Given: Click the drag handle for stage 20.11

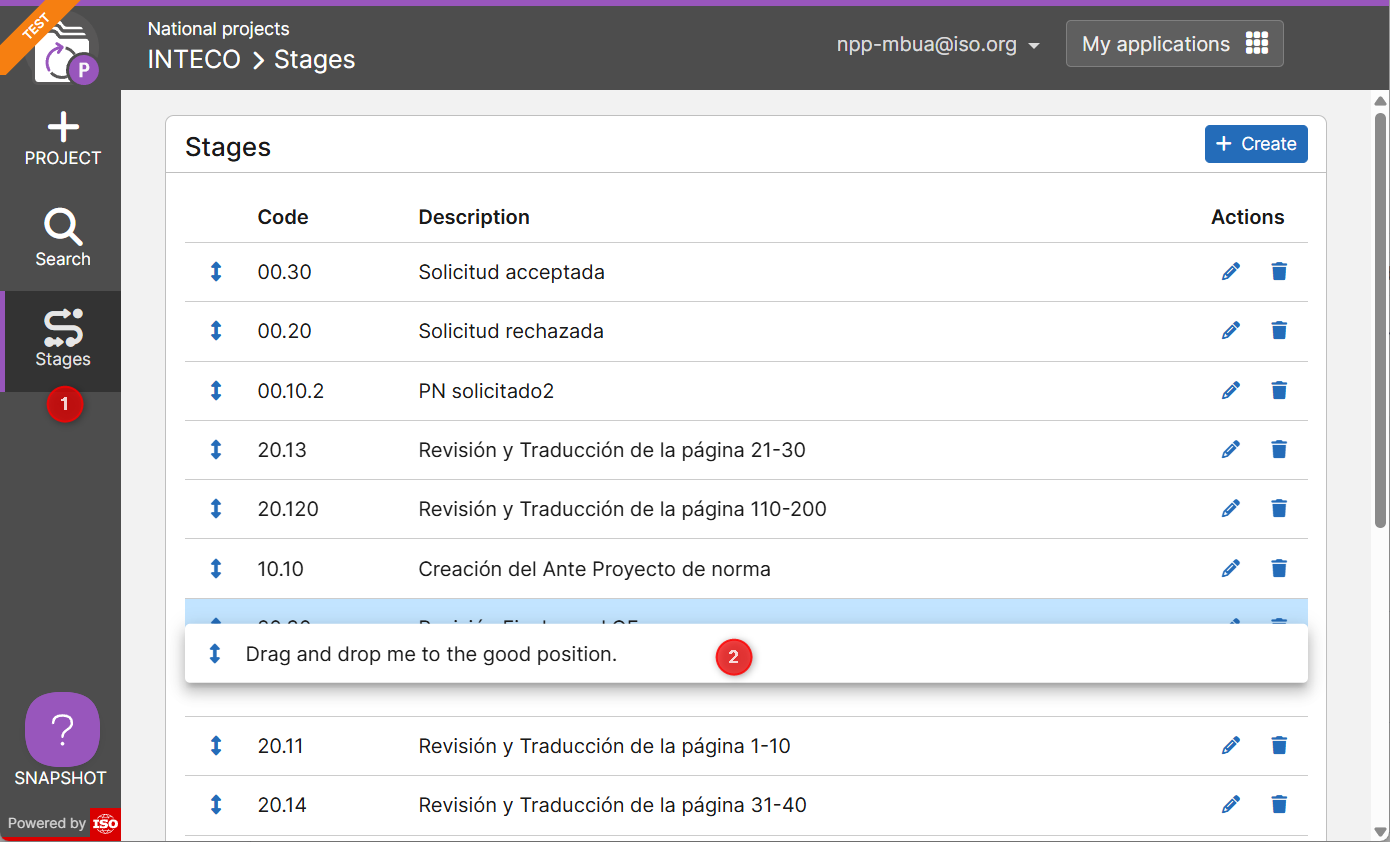Looking at the screenshot, I should [x=215, y=746].
